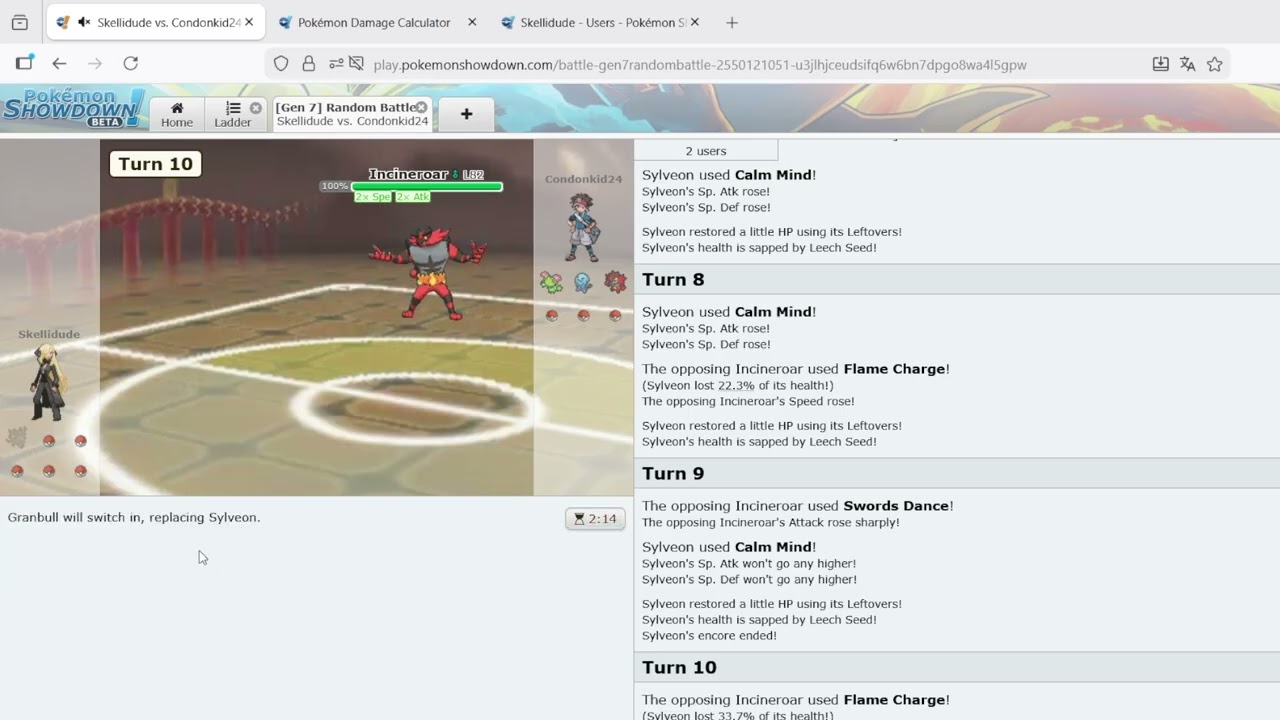Click Condonkid24 trainer avatar

point(583,227)
